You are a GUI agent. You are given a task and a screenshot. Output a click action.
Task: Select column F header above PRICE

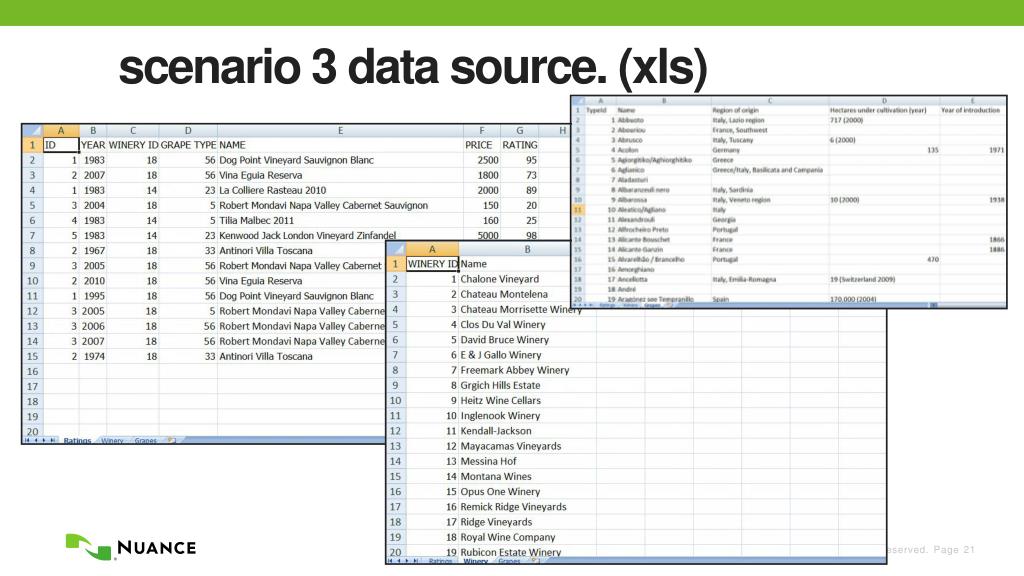point(482,130)
